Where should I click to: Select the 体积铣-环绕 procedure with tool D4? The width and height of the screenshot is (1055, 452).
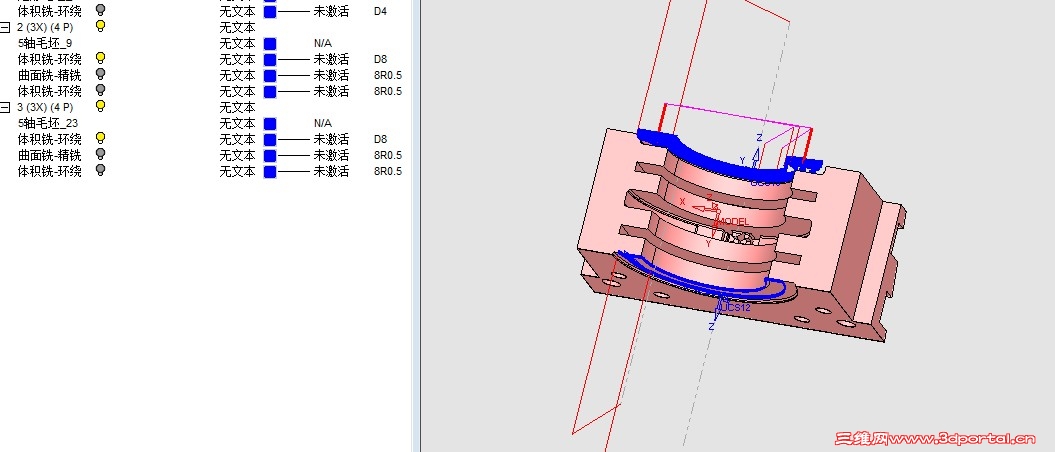point(50,11)
